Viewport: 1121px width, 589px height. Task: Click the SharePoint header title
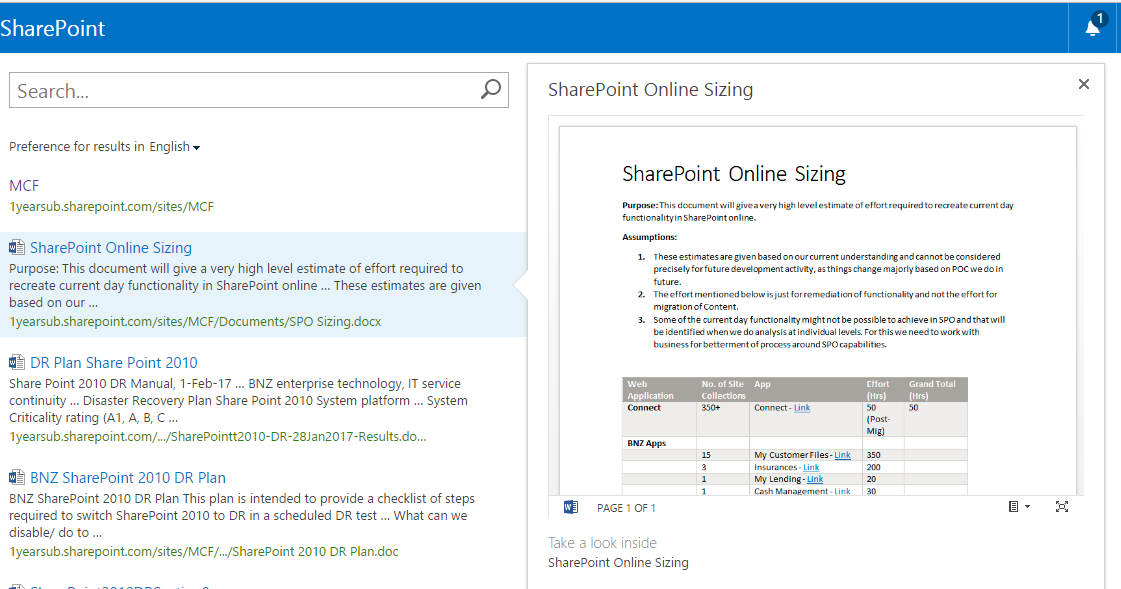pyautogui.click(x=54, y=28)
